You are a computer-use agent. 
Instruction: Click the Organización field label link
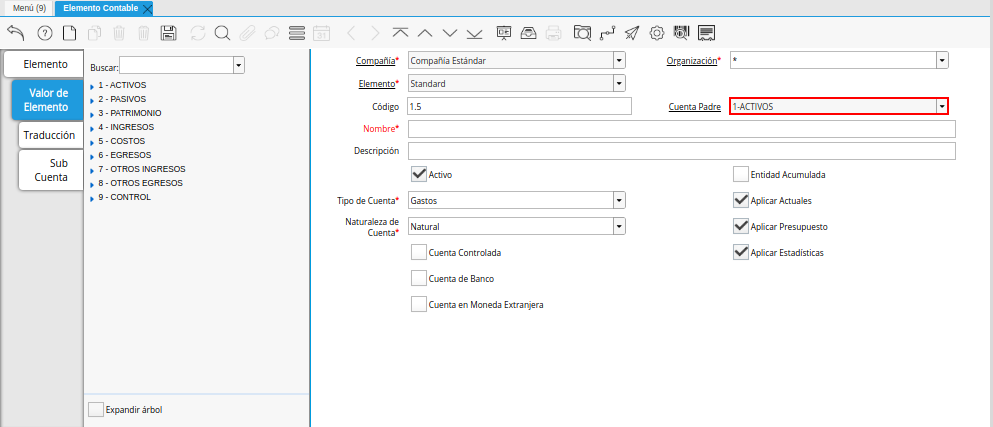point(692,61)
